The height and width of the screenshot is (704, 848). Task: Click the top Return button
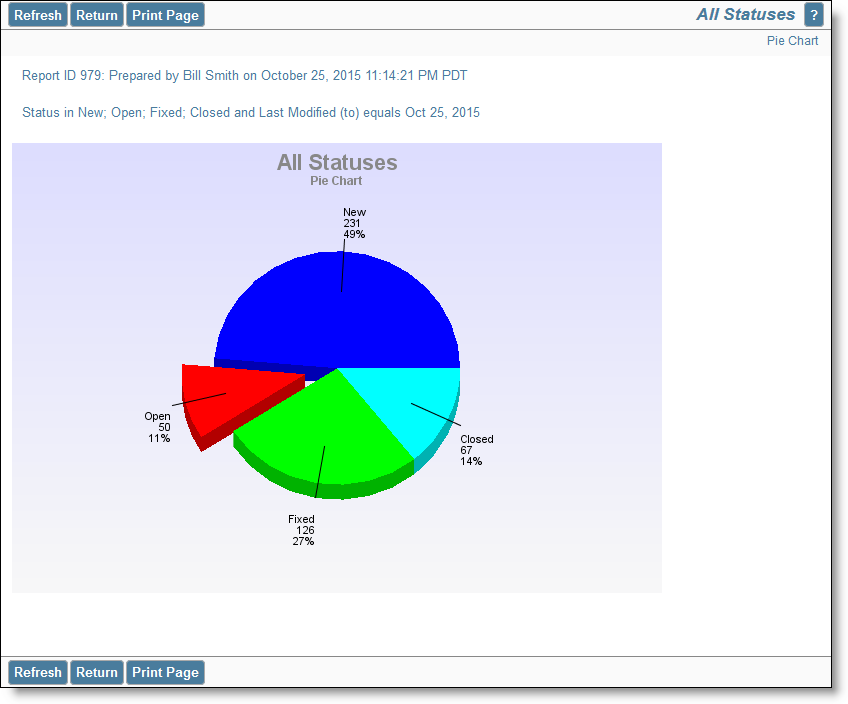point(96,14)
